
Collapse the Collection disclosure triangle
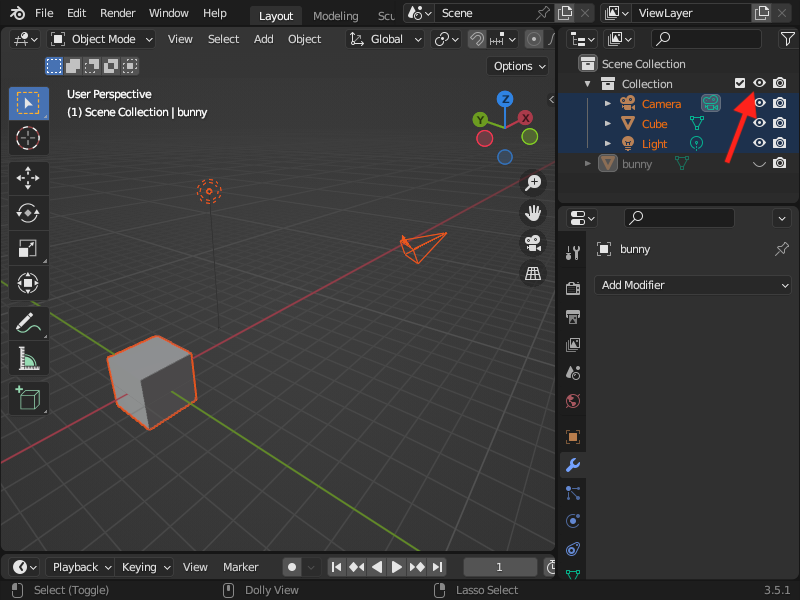(x=588, y=84)
